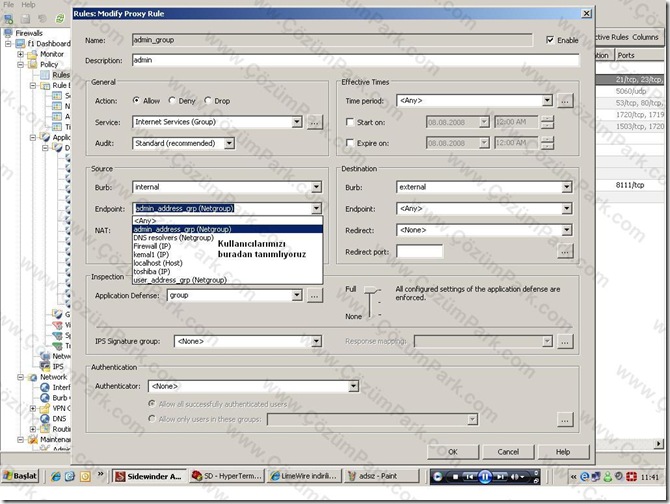The height and width of the screenshot is (504, 670).
Task: Click the add firewall toolbar icon
Action: click(x=9, y=19)
